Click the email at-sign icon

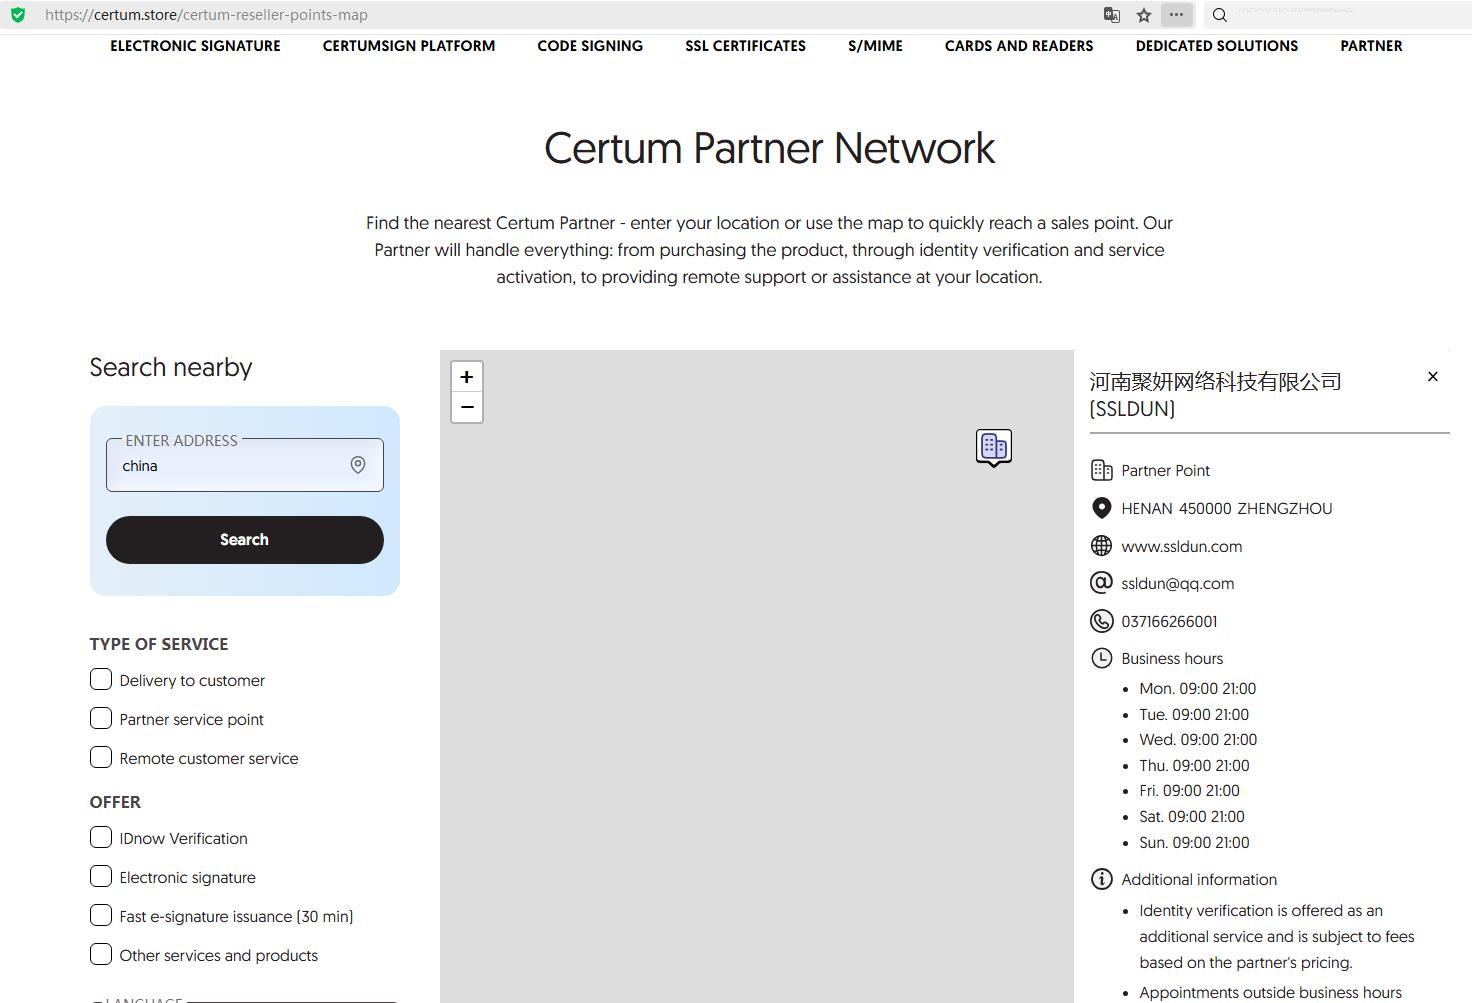pos(1101,583)
